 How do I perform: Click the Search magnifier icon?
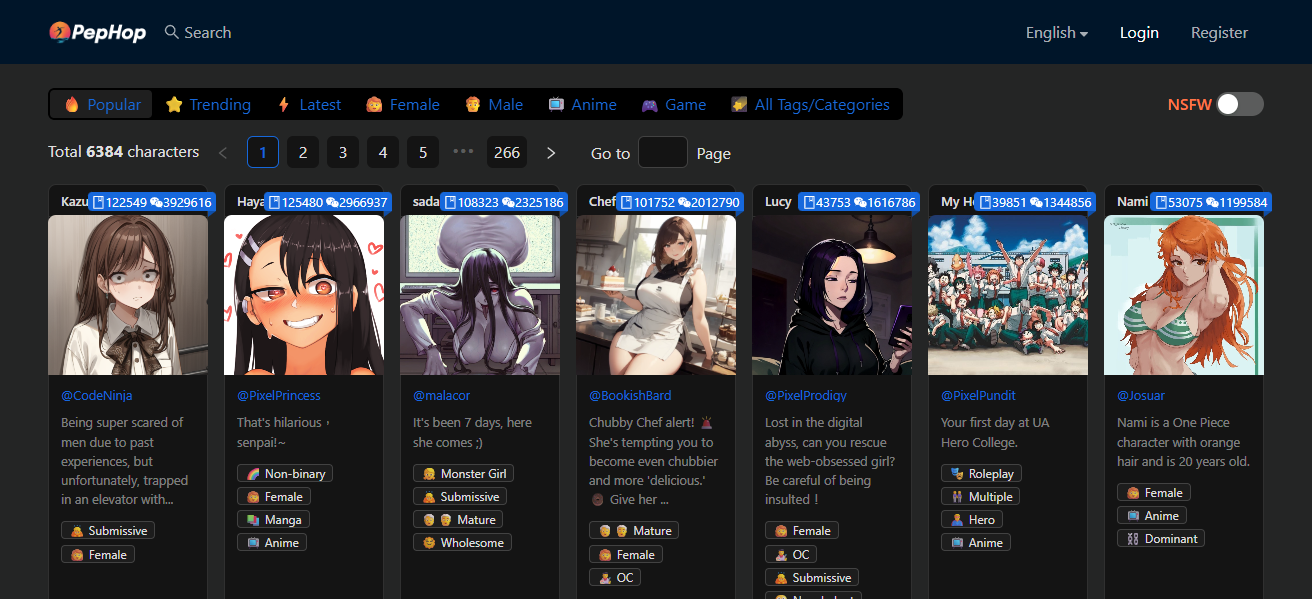point(172,32)
